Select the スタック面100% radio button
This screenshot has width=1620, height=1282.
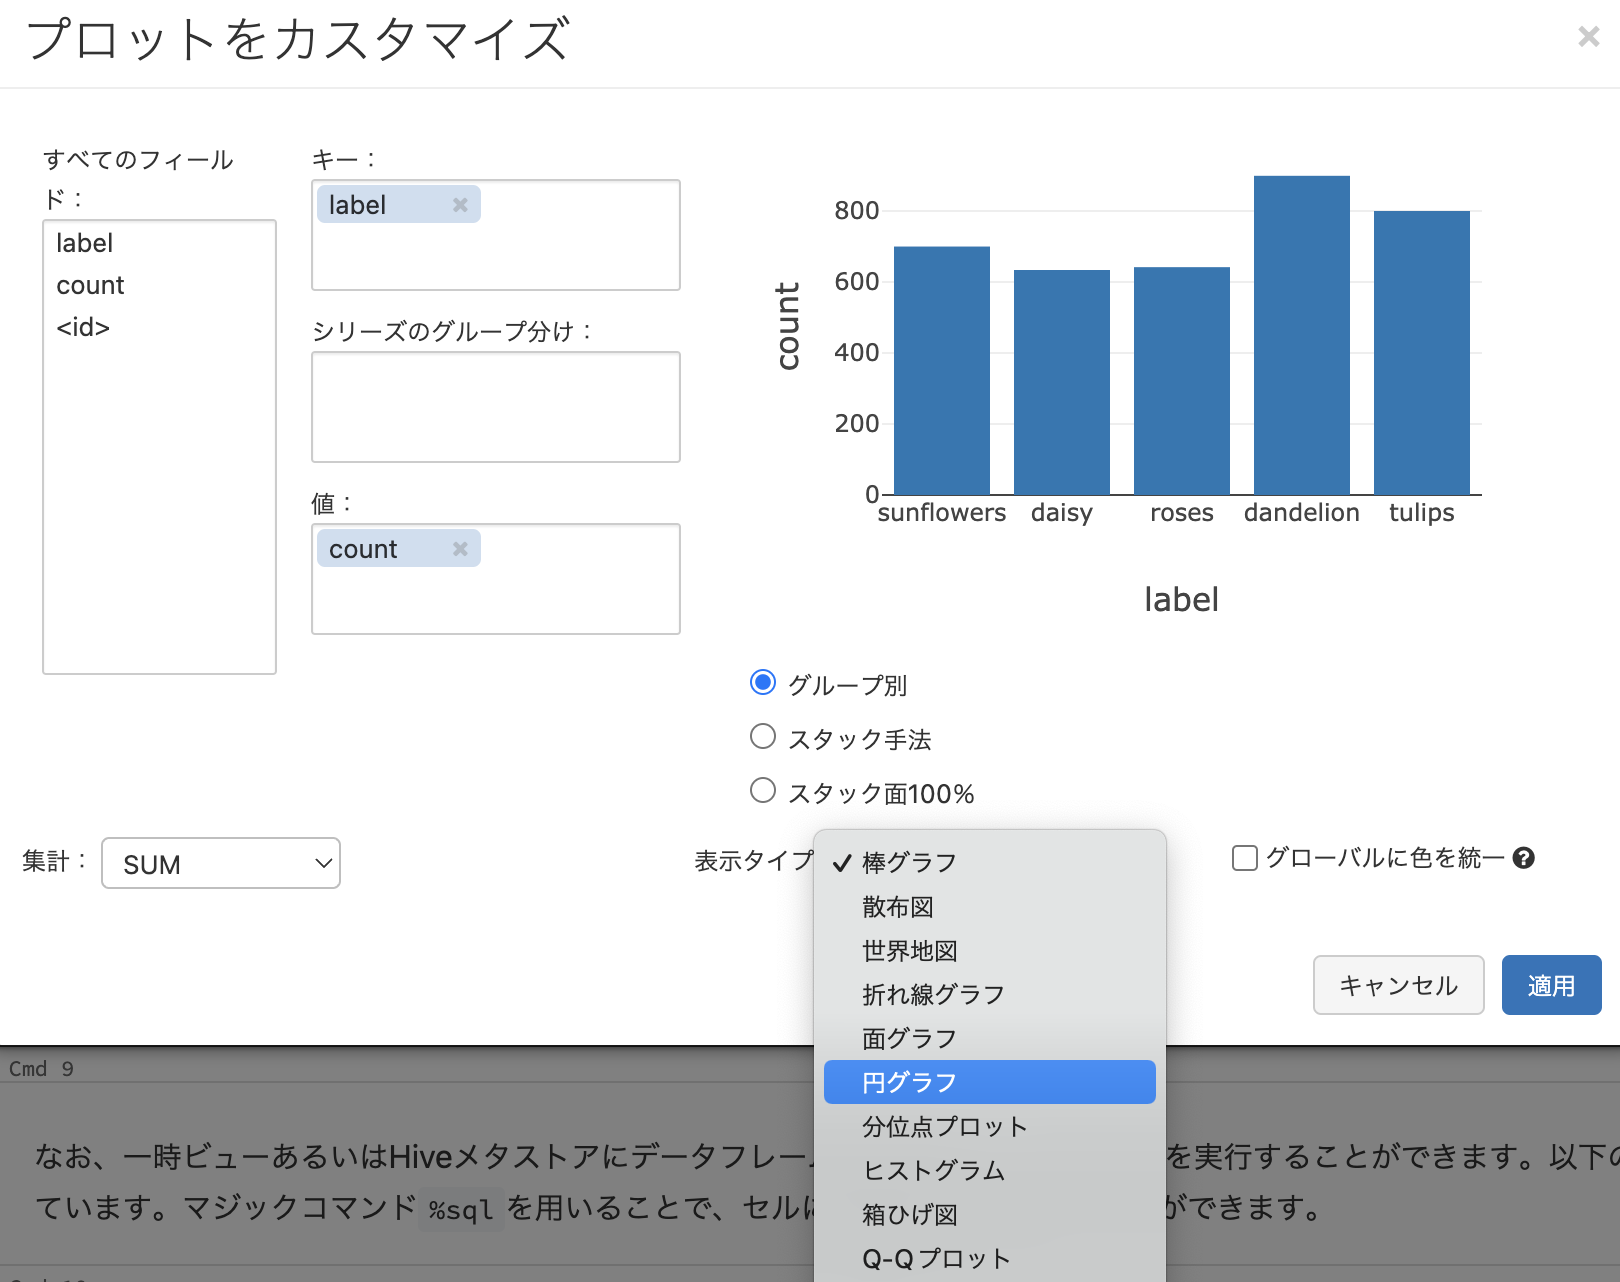[x=763, y=791]
